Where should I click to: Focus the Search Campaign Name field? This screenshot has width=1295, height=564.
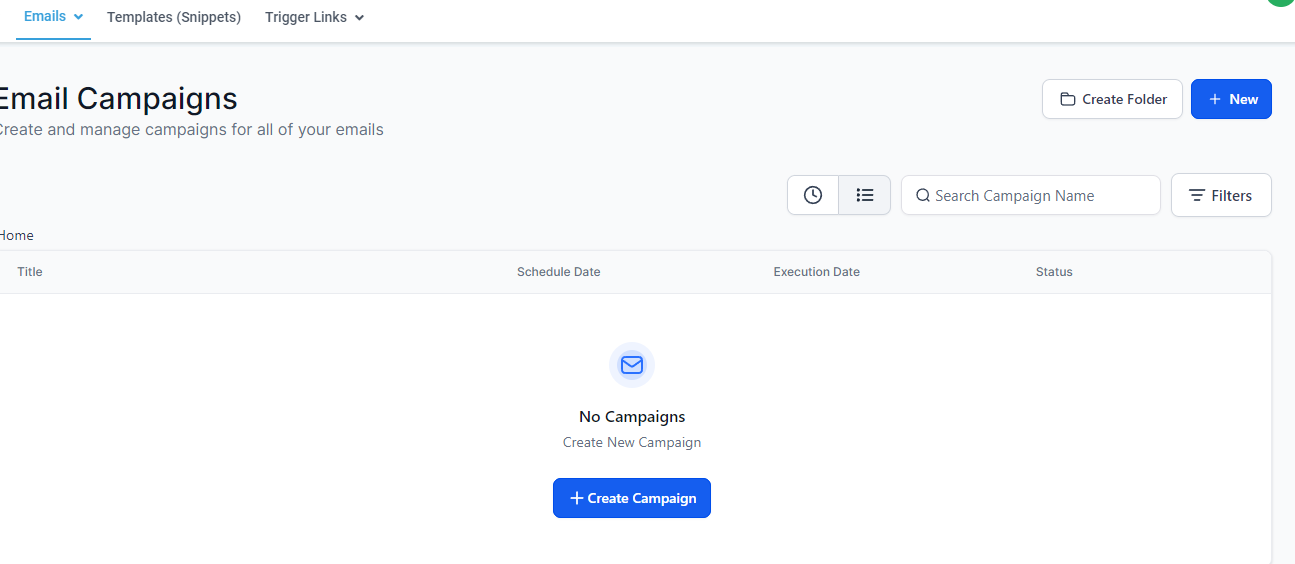coord(1031,195)
